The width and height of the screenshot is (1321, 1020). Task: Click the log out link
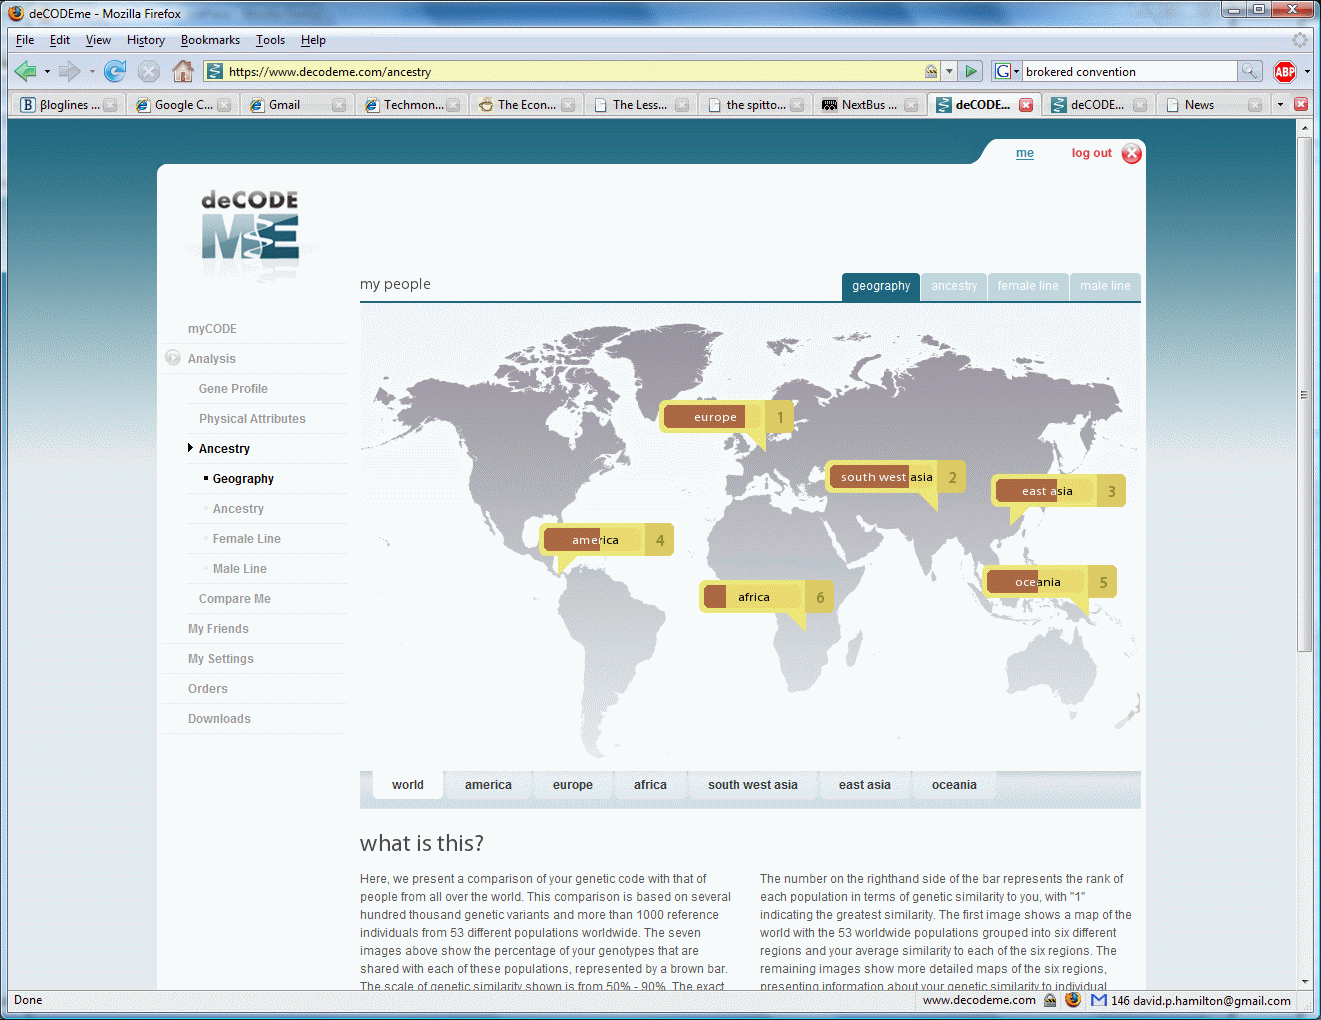pos(1091,153)
